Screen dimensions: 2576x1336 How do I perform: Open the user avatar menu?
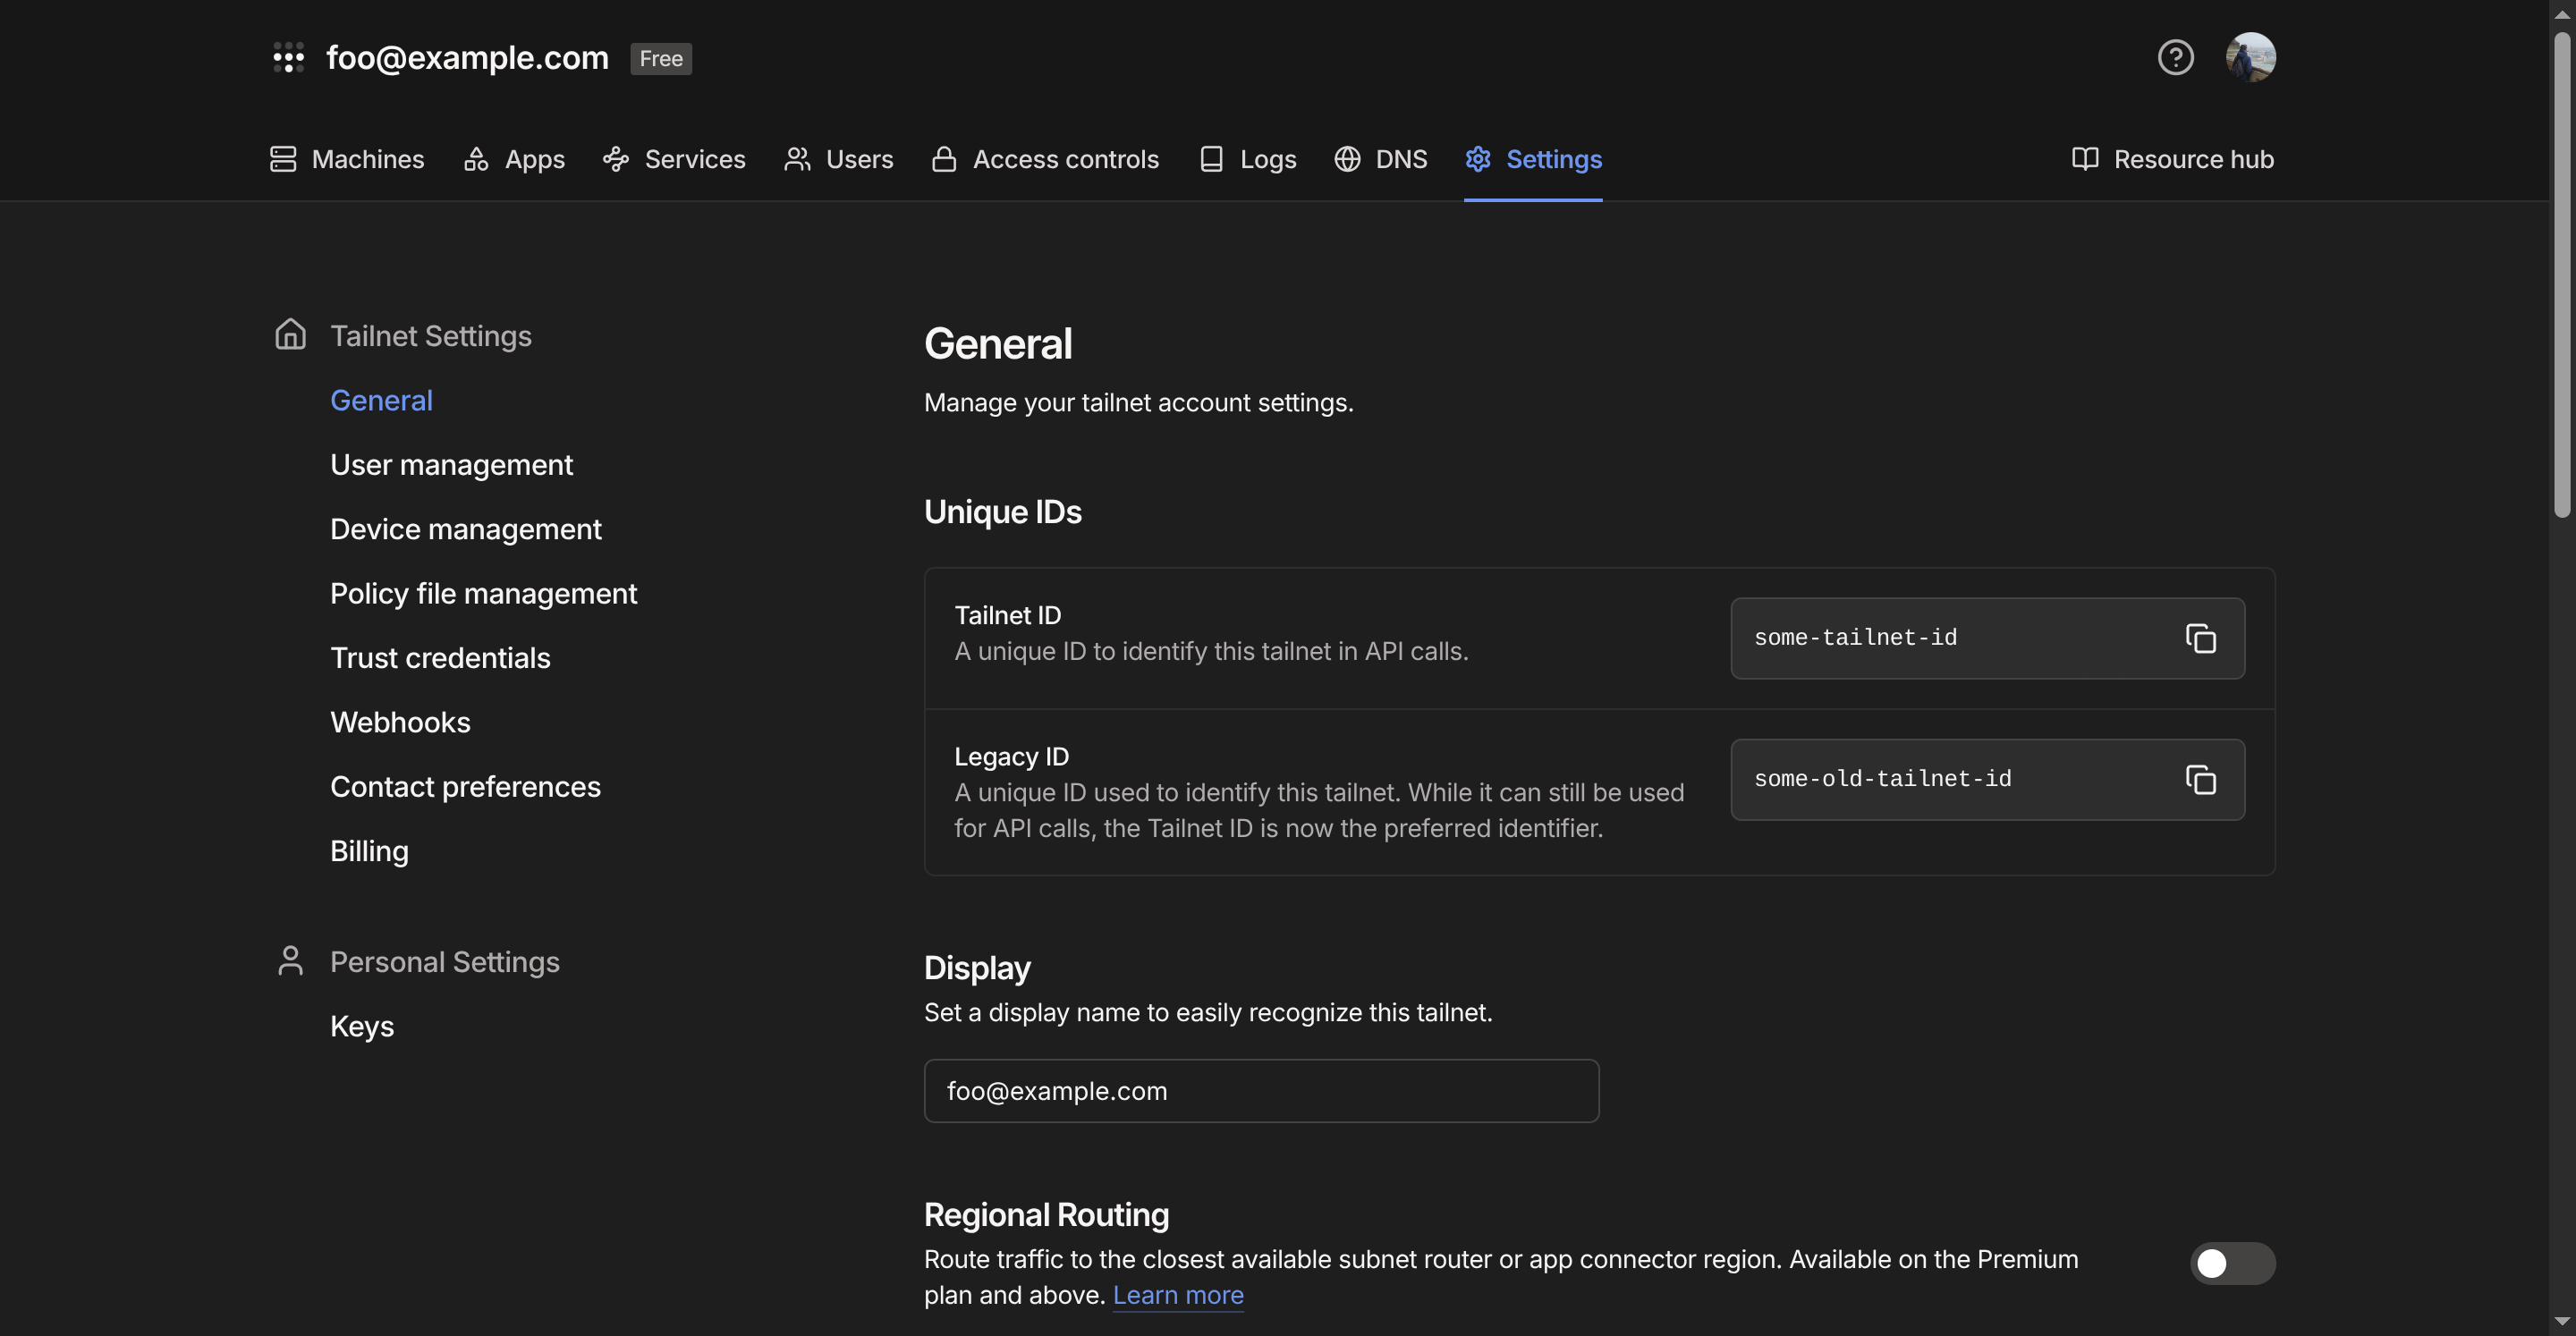[x=2250, y=57]
